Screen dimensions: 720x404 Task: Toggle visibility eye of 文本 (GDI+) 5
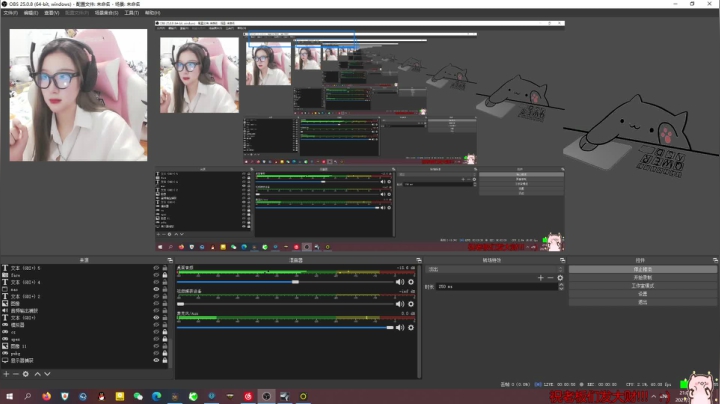point(156,268)
